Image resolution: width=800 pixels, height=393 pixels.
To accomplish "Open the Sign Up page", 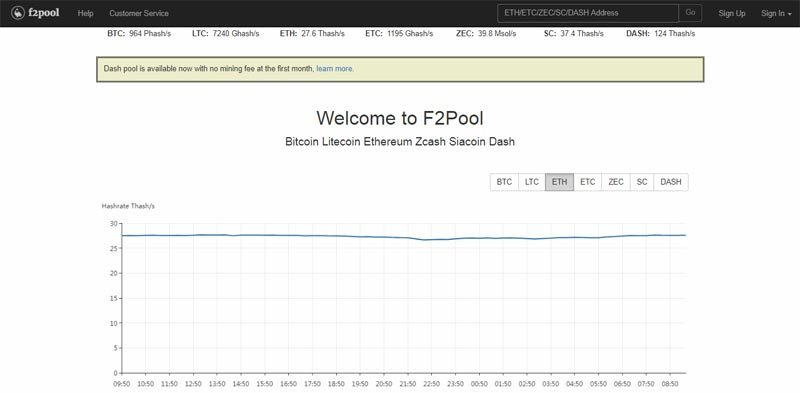I will coord(732,13).
